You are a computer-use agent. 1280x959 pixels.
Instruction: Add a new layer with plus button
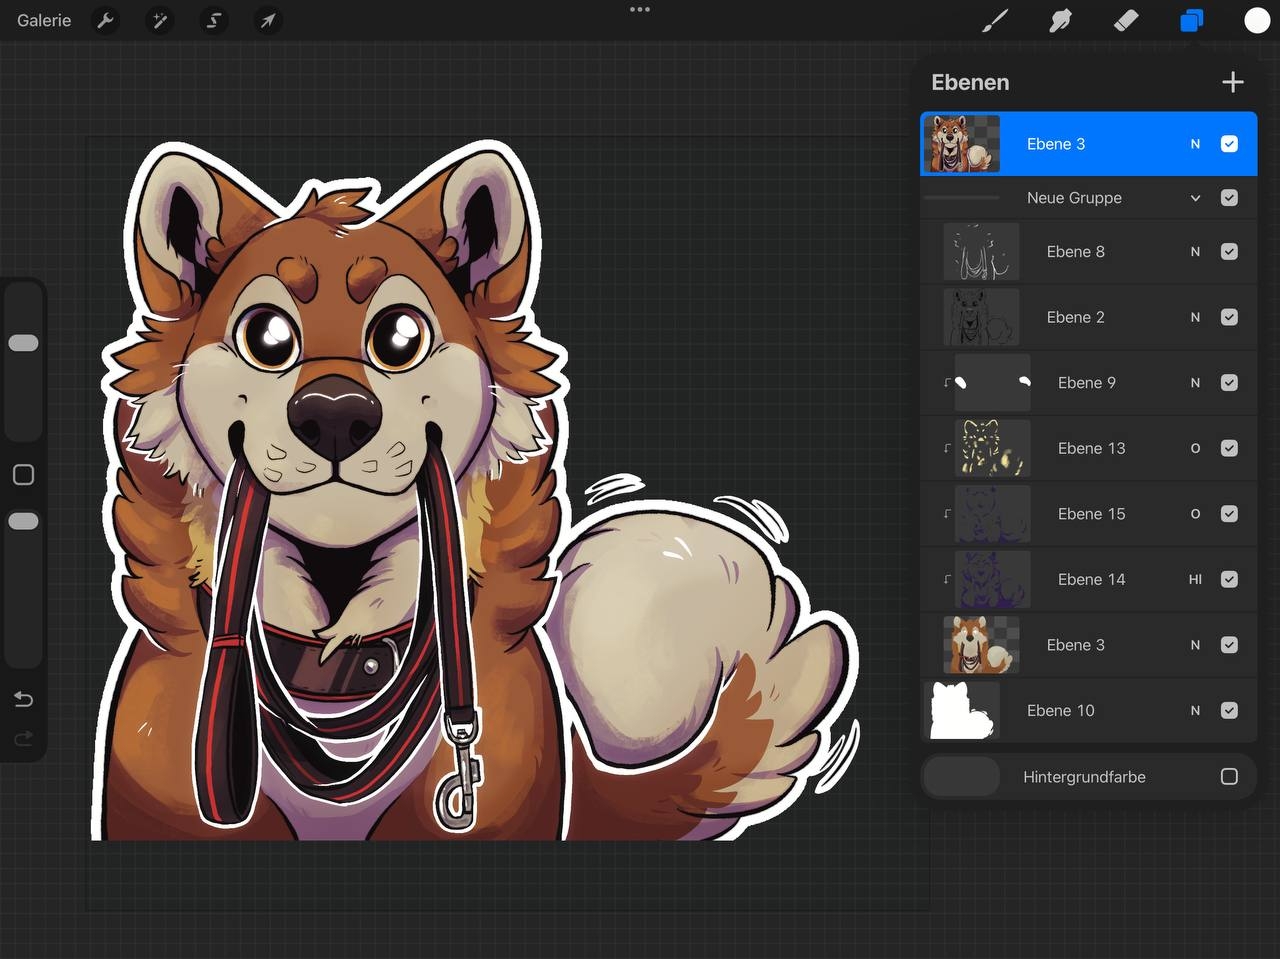(1233, 82)
